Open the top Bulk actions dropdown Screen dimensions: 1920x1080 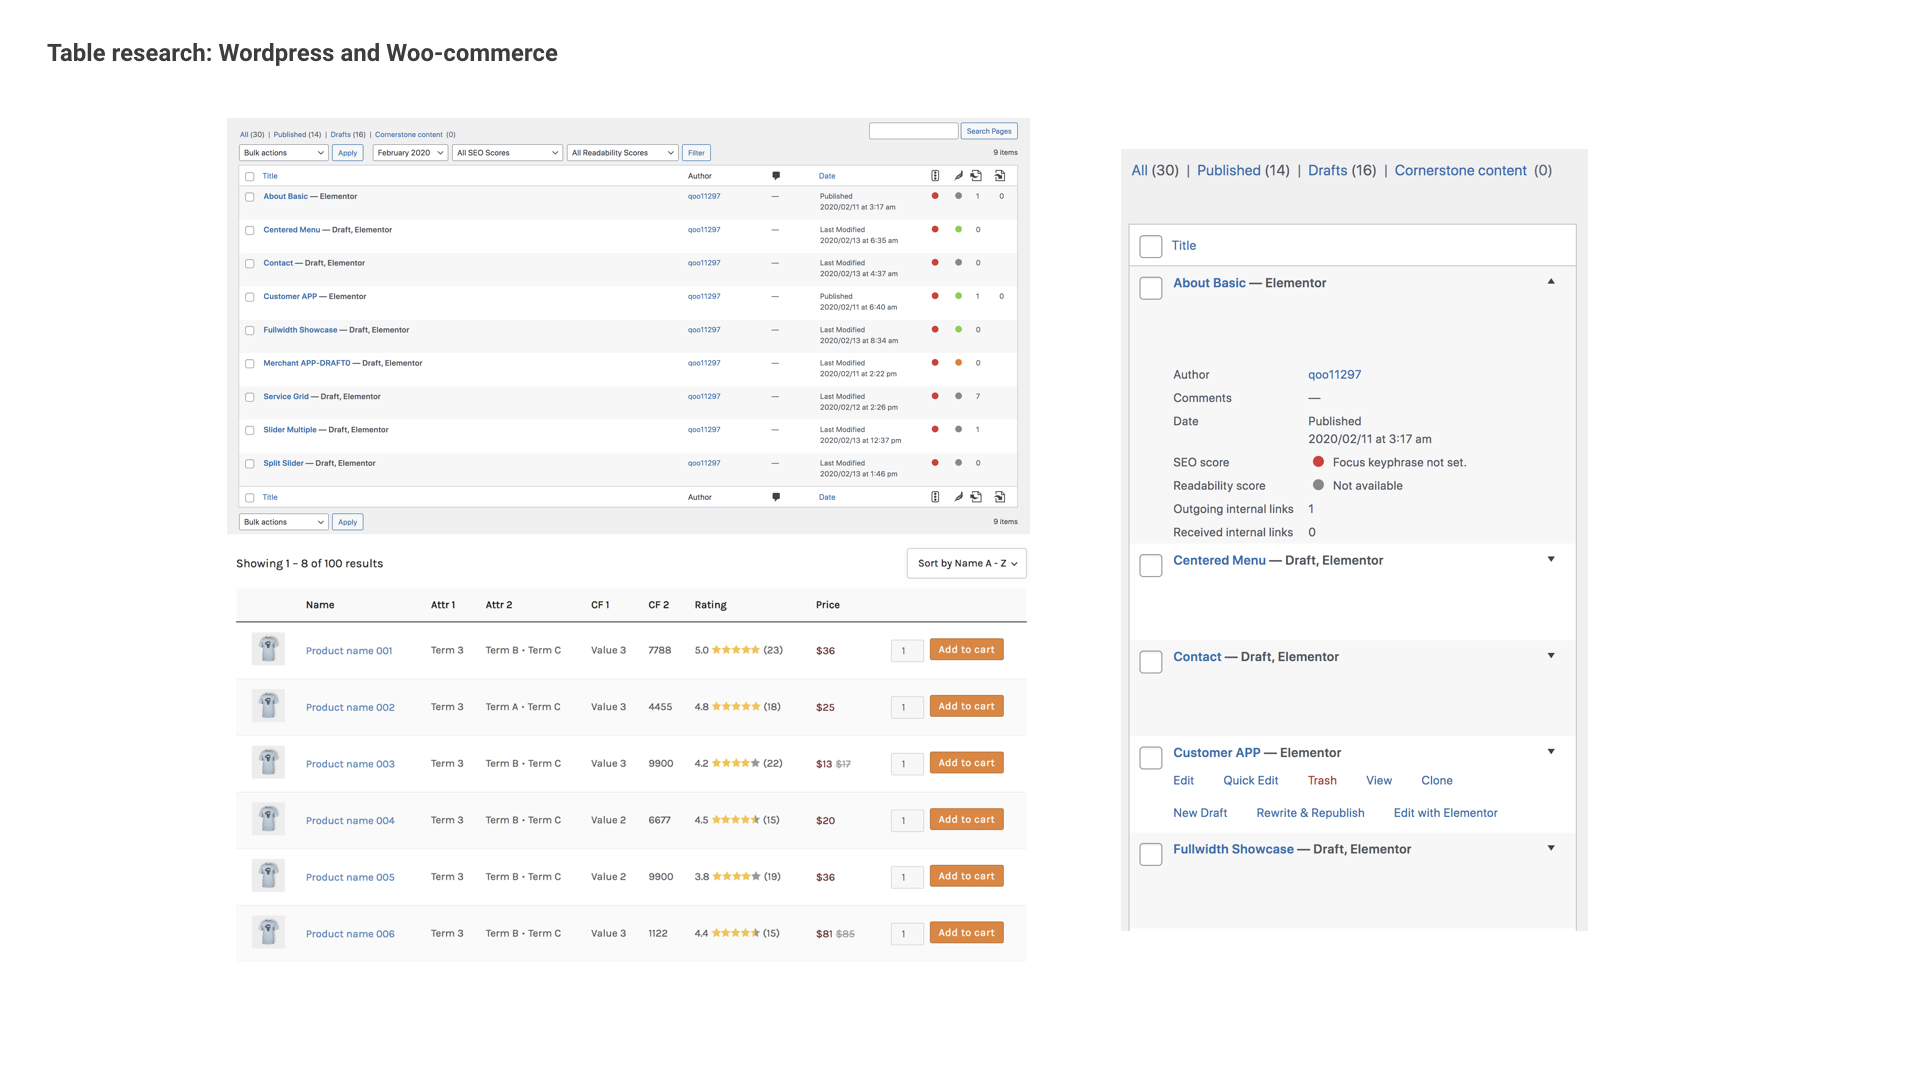[x=284, y=153]
